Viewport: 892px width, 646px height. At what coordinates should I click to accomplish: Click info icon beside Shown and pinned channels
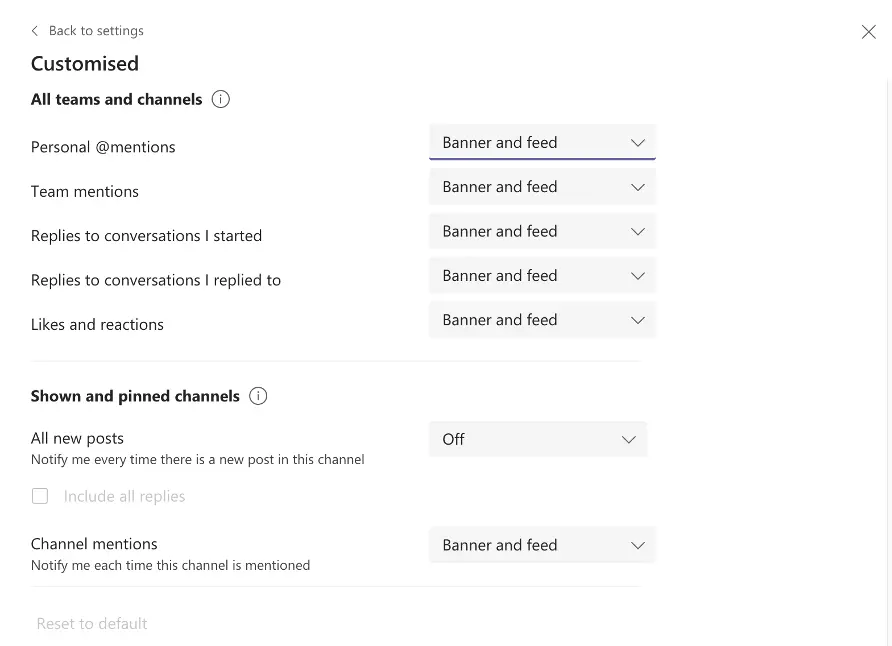point(258,396)
